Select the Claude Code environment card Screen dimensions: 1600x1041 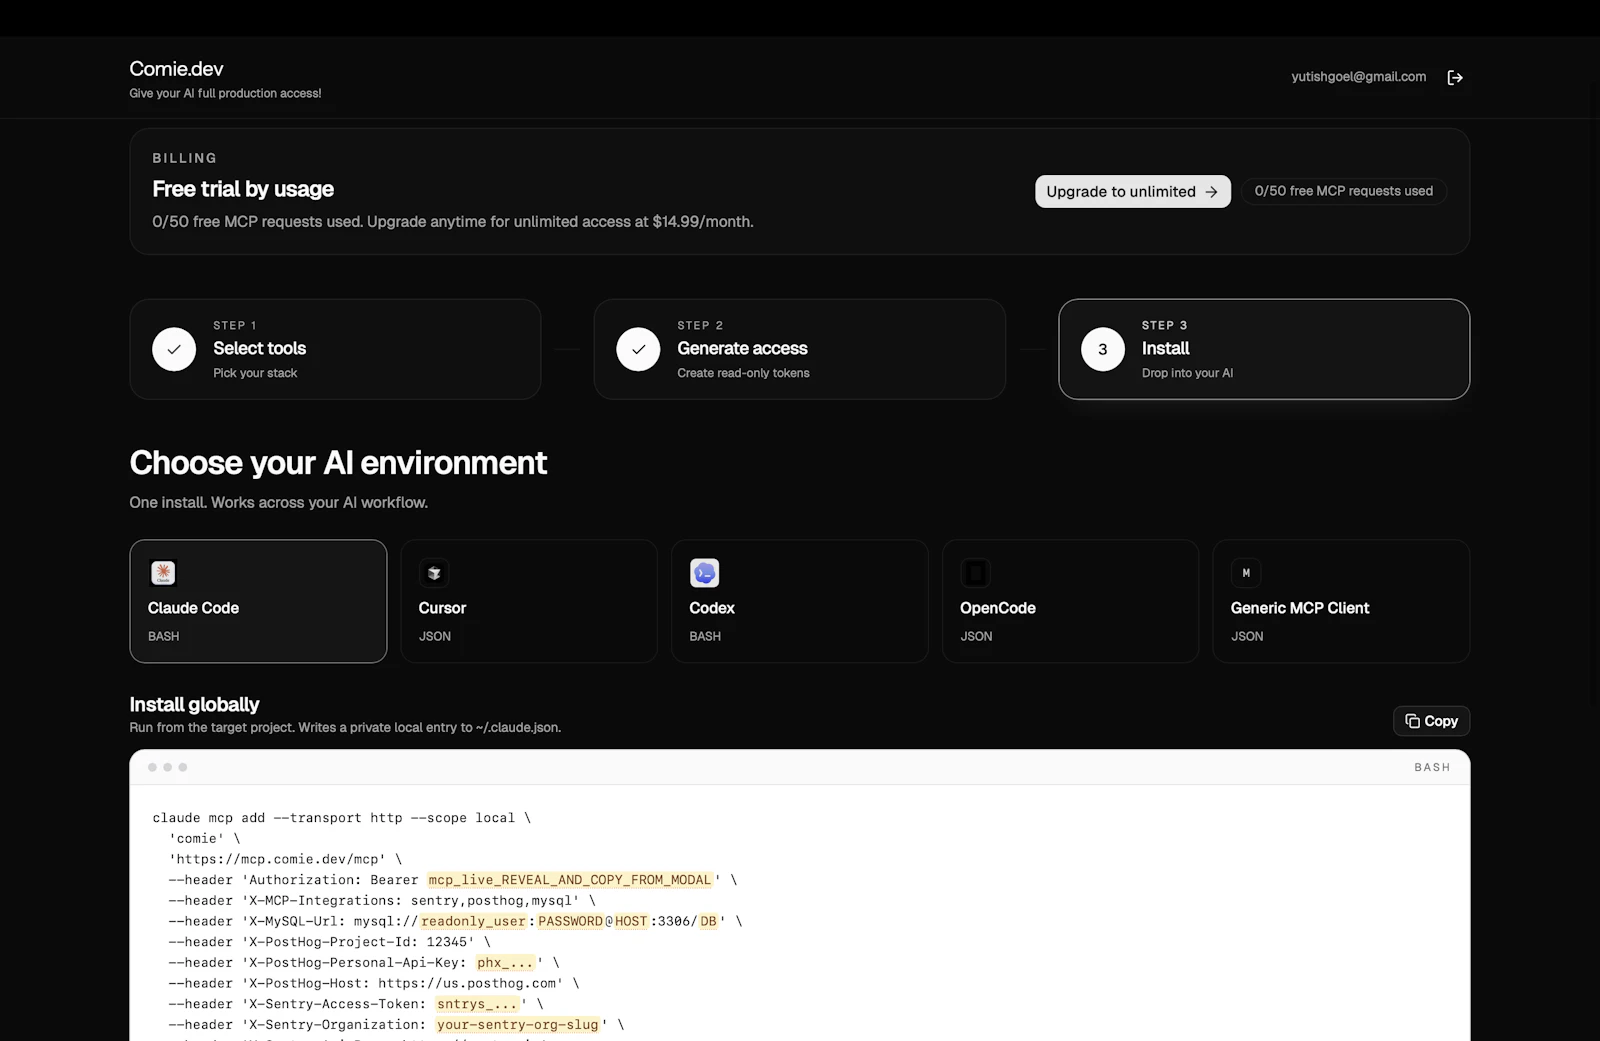pyautogui.click(x=258, y=601)
